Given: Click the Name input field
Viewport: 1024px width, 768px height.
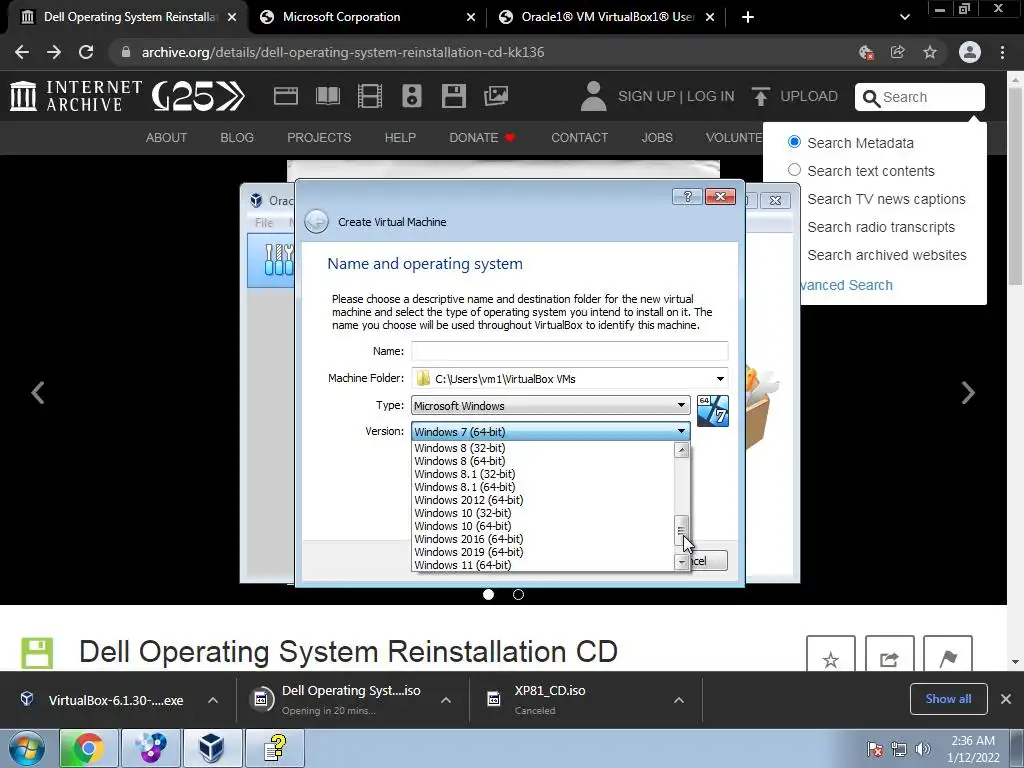Looking at the screenshot, I should pyautogui.click(x=569, y=351).
